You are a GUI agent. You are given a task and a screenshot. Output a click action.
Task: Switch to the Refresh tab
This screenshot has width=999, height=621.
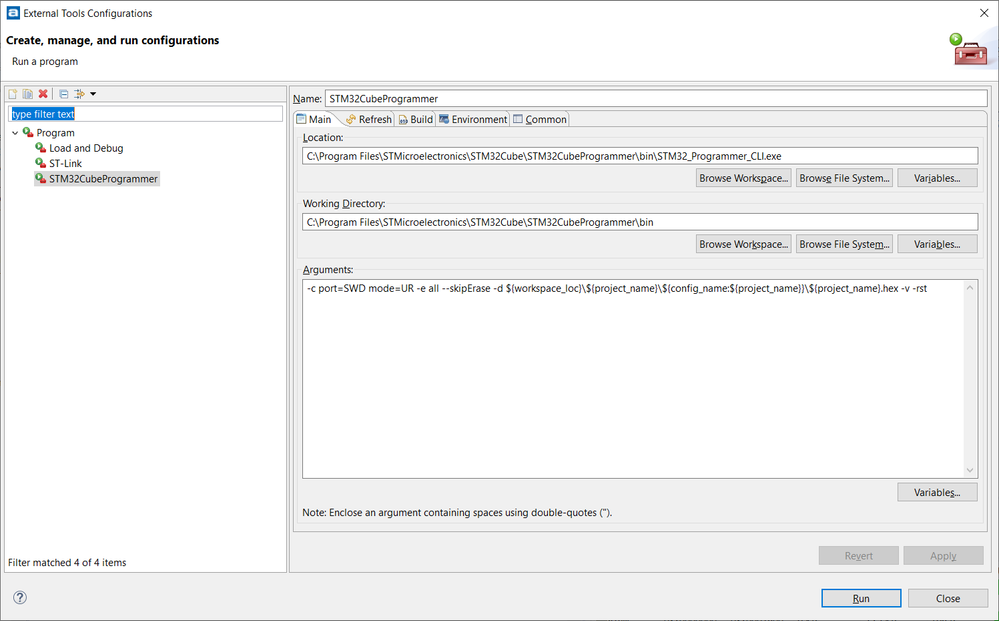(369, 119)
